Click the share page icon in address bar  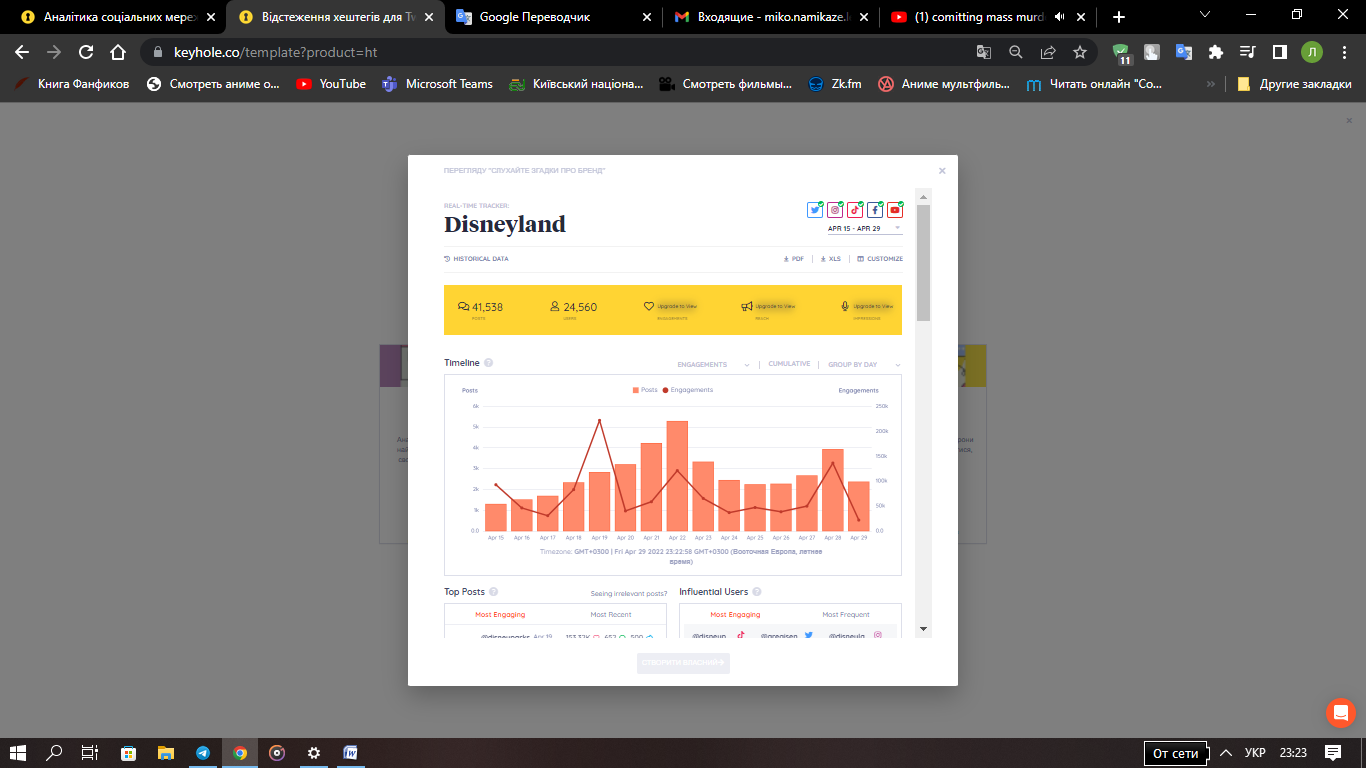click(x=1048, y=52)
